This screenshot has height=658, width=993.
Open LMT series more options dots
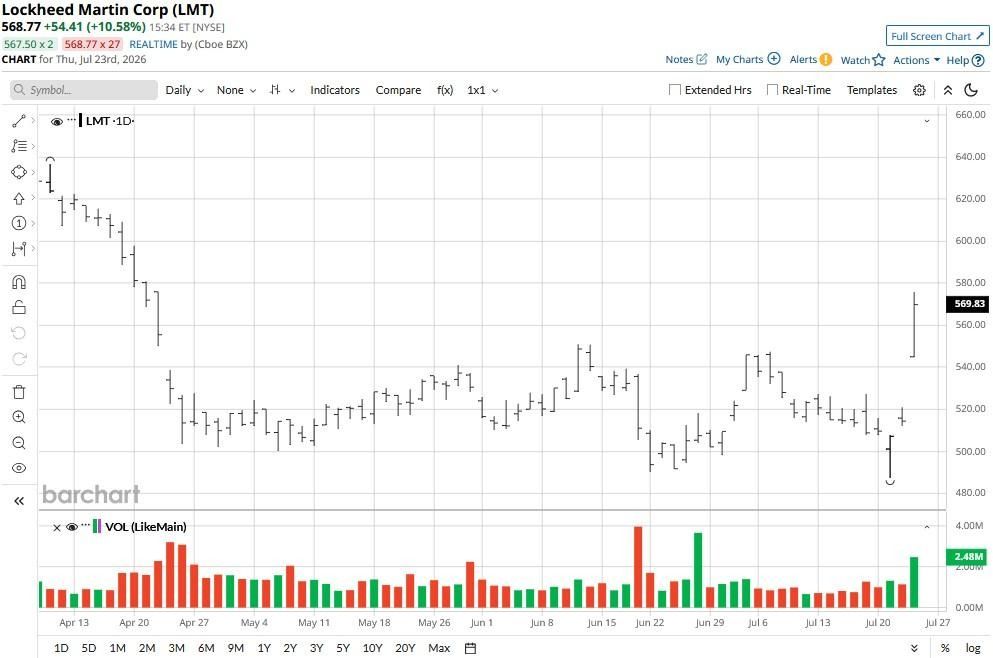72,118
